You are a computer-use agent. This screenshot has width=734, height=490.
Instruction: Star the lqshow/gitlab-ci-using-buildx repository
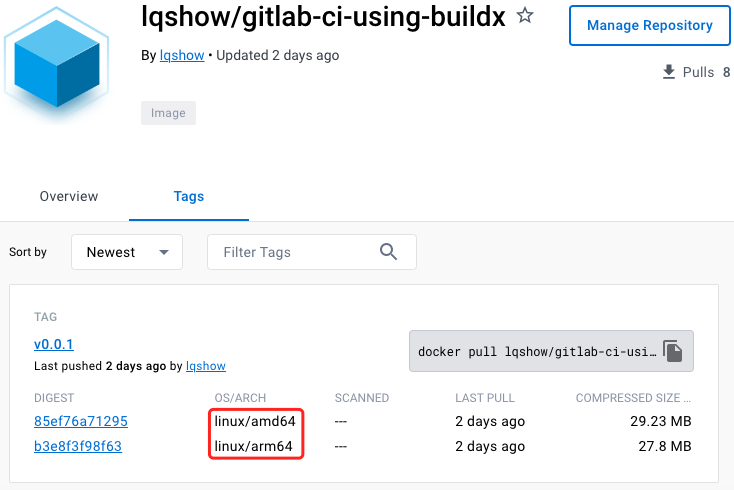tap(525, 16)
